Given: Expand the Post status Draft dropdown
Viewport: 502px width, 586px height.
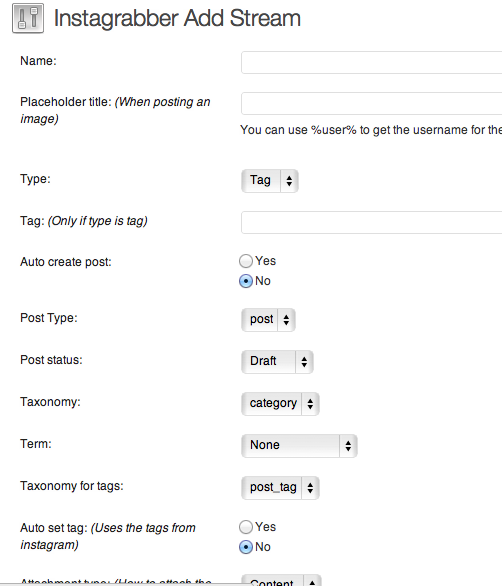Looking at the screenshot, I should tap(277, 362).
